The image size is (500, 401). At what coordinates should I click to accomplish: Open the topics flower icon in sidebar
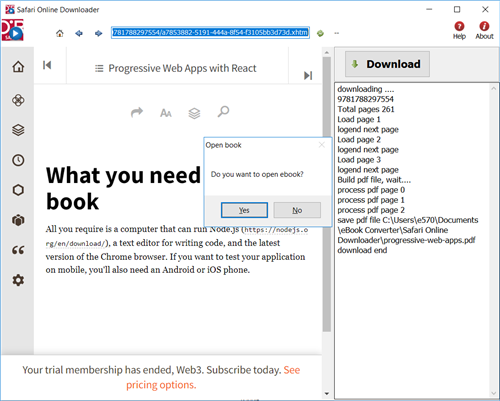pyautogui.click(x=18, y=100)
